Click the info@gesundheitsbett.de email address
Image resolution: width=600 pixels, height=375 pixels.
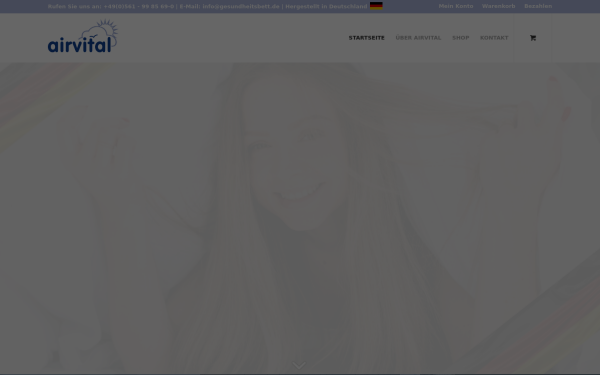coord(241,7)
